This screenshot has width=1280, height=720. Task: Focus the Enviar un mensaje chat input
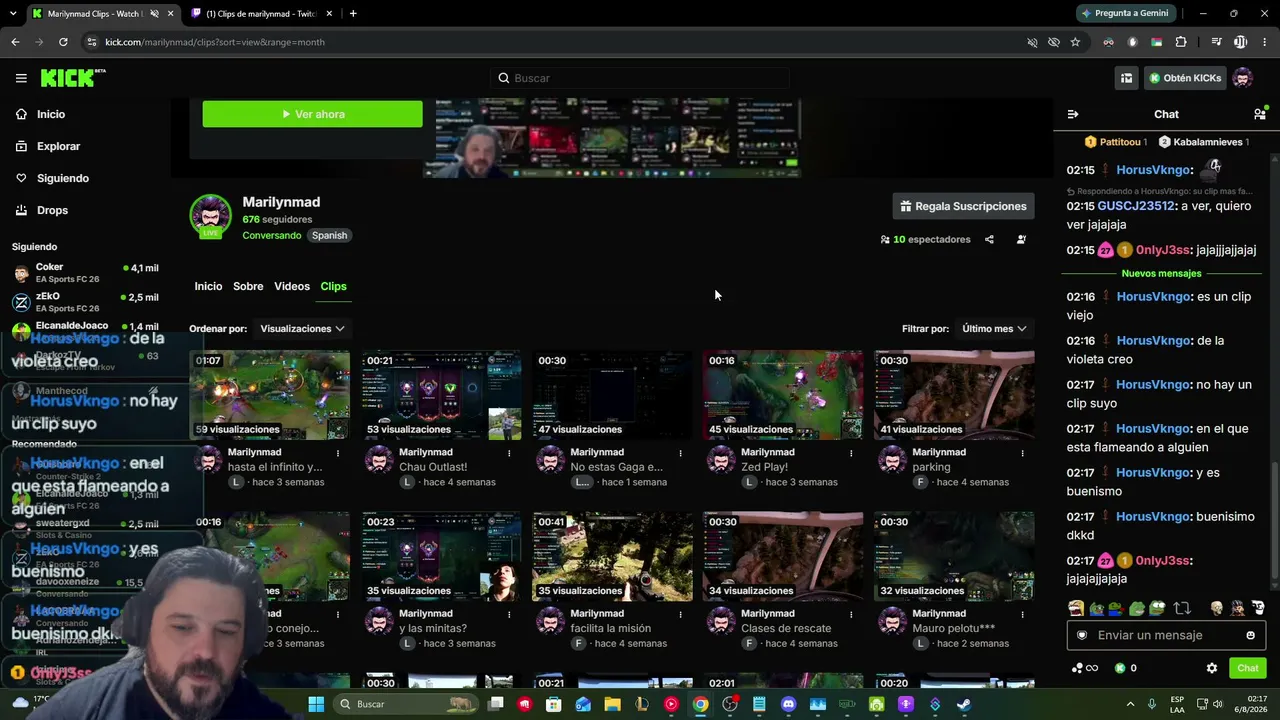pyautogui.click(x=1166, y=635)
